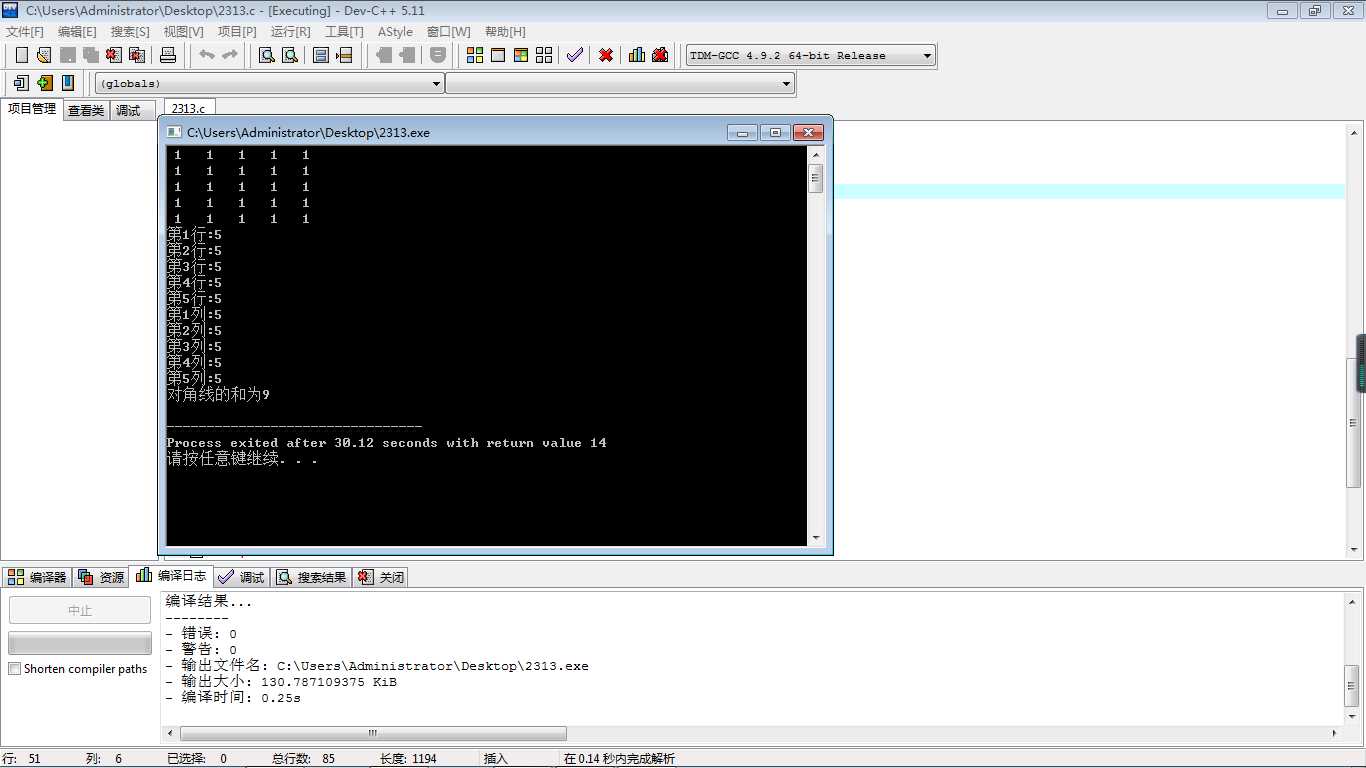The image size is (1366, 768).
Task: Open the 编辑[E] menu
Action: (x=77, y=31)
